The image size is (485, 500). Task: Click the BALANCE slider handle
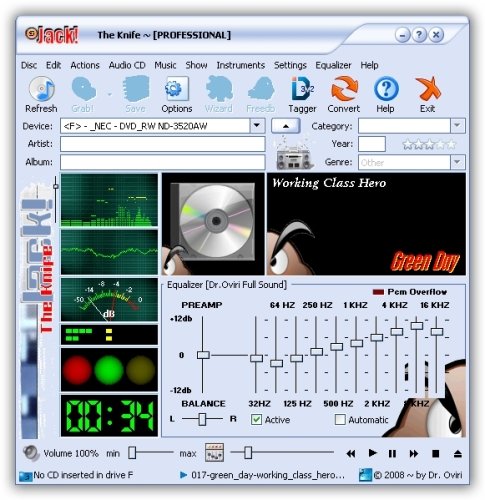pyautogui.click(x=202, y=419)
